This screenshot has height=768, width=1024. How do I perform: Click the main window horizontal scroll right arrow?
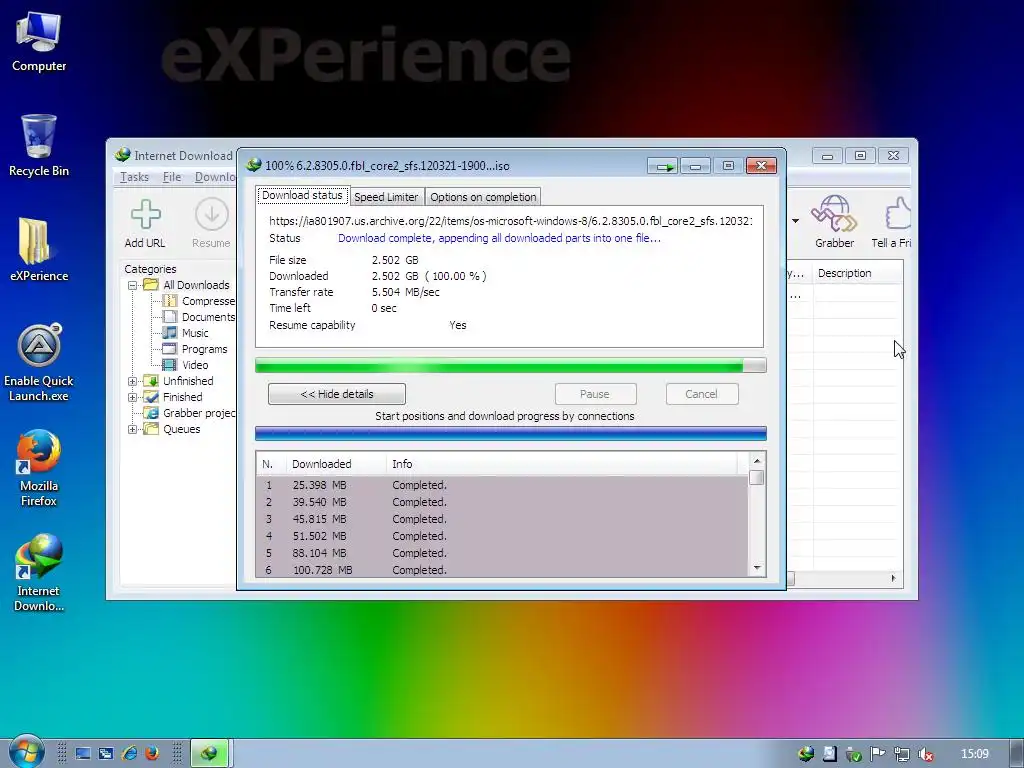pos(893,578)
